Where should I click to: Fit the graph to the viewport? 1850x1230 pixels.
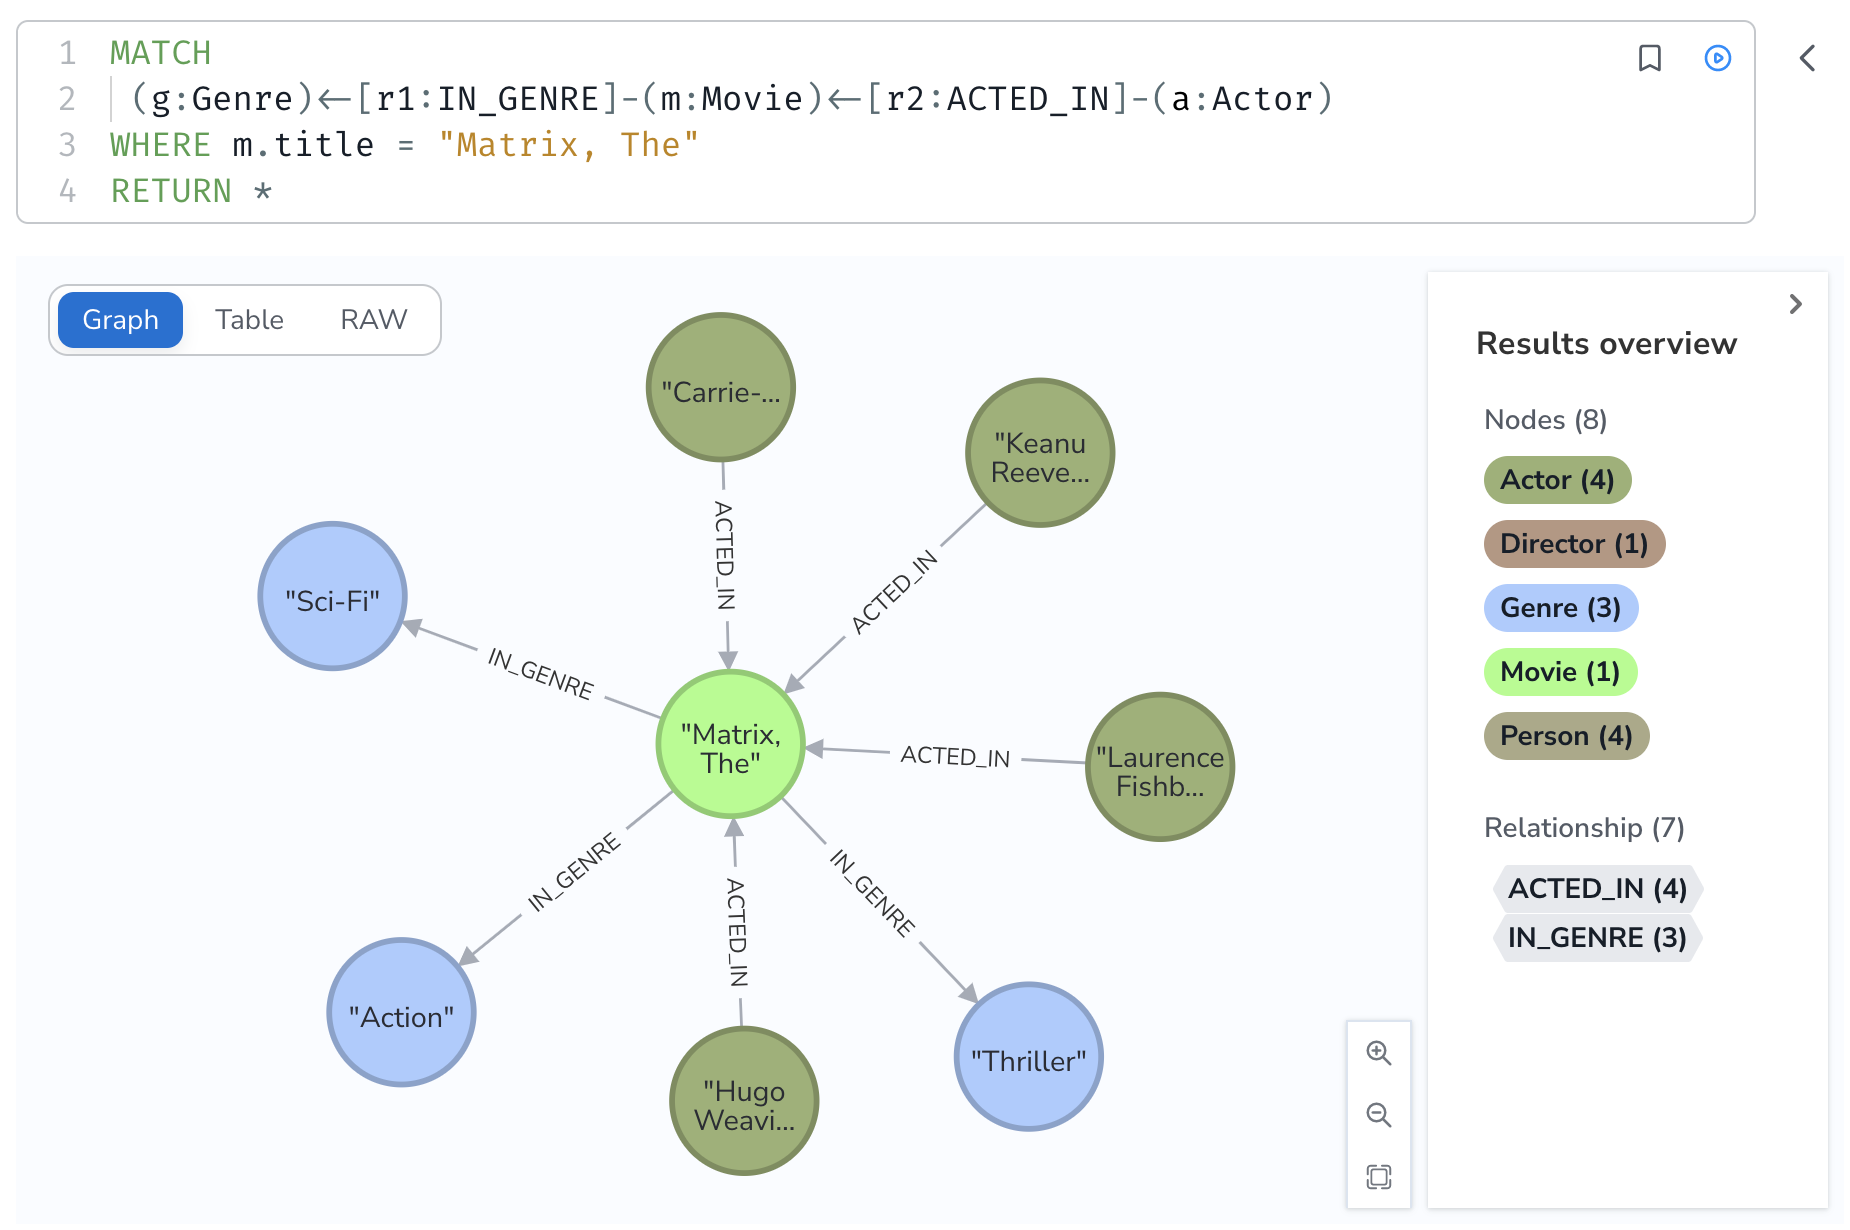(x=1379, y=1177)
